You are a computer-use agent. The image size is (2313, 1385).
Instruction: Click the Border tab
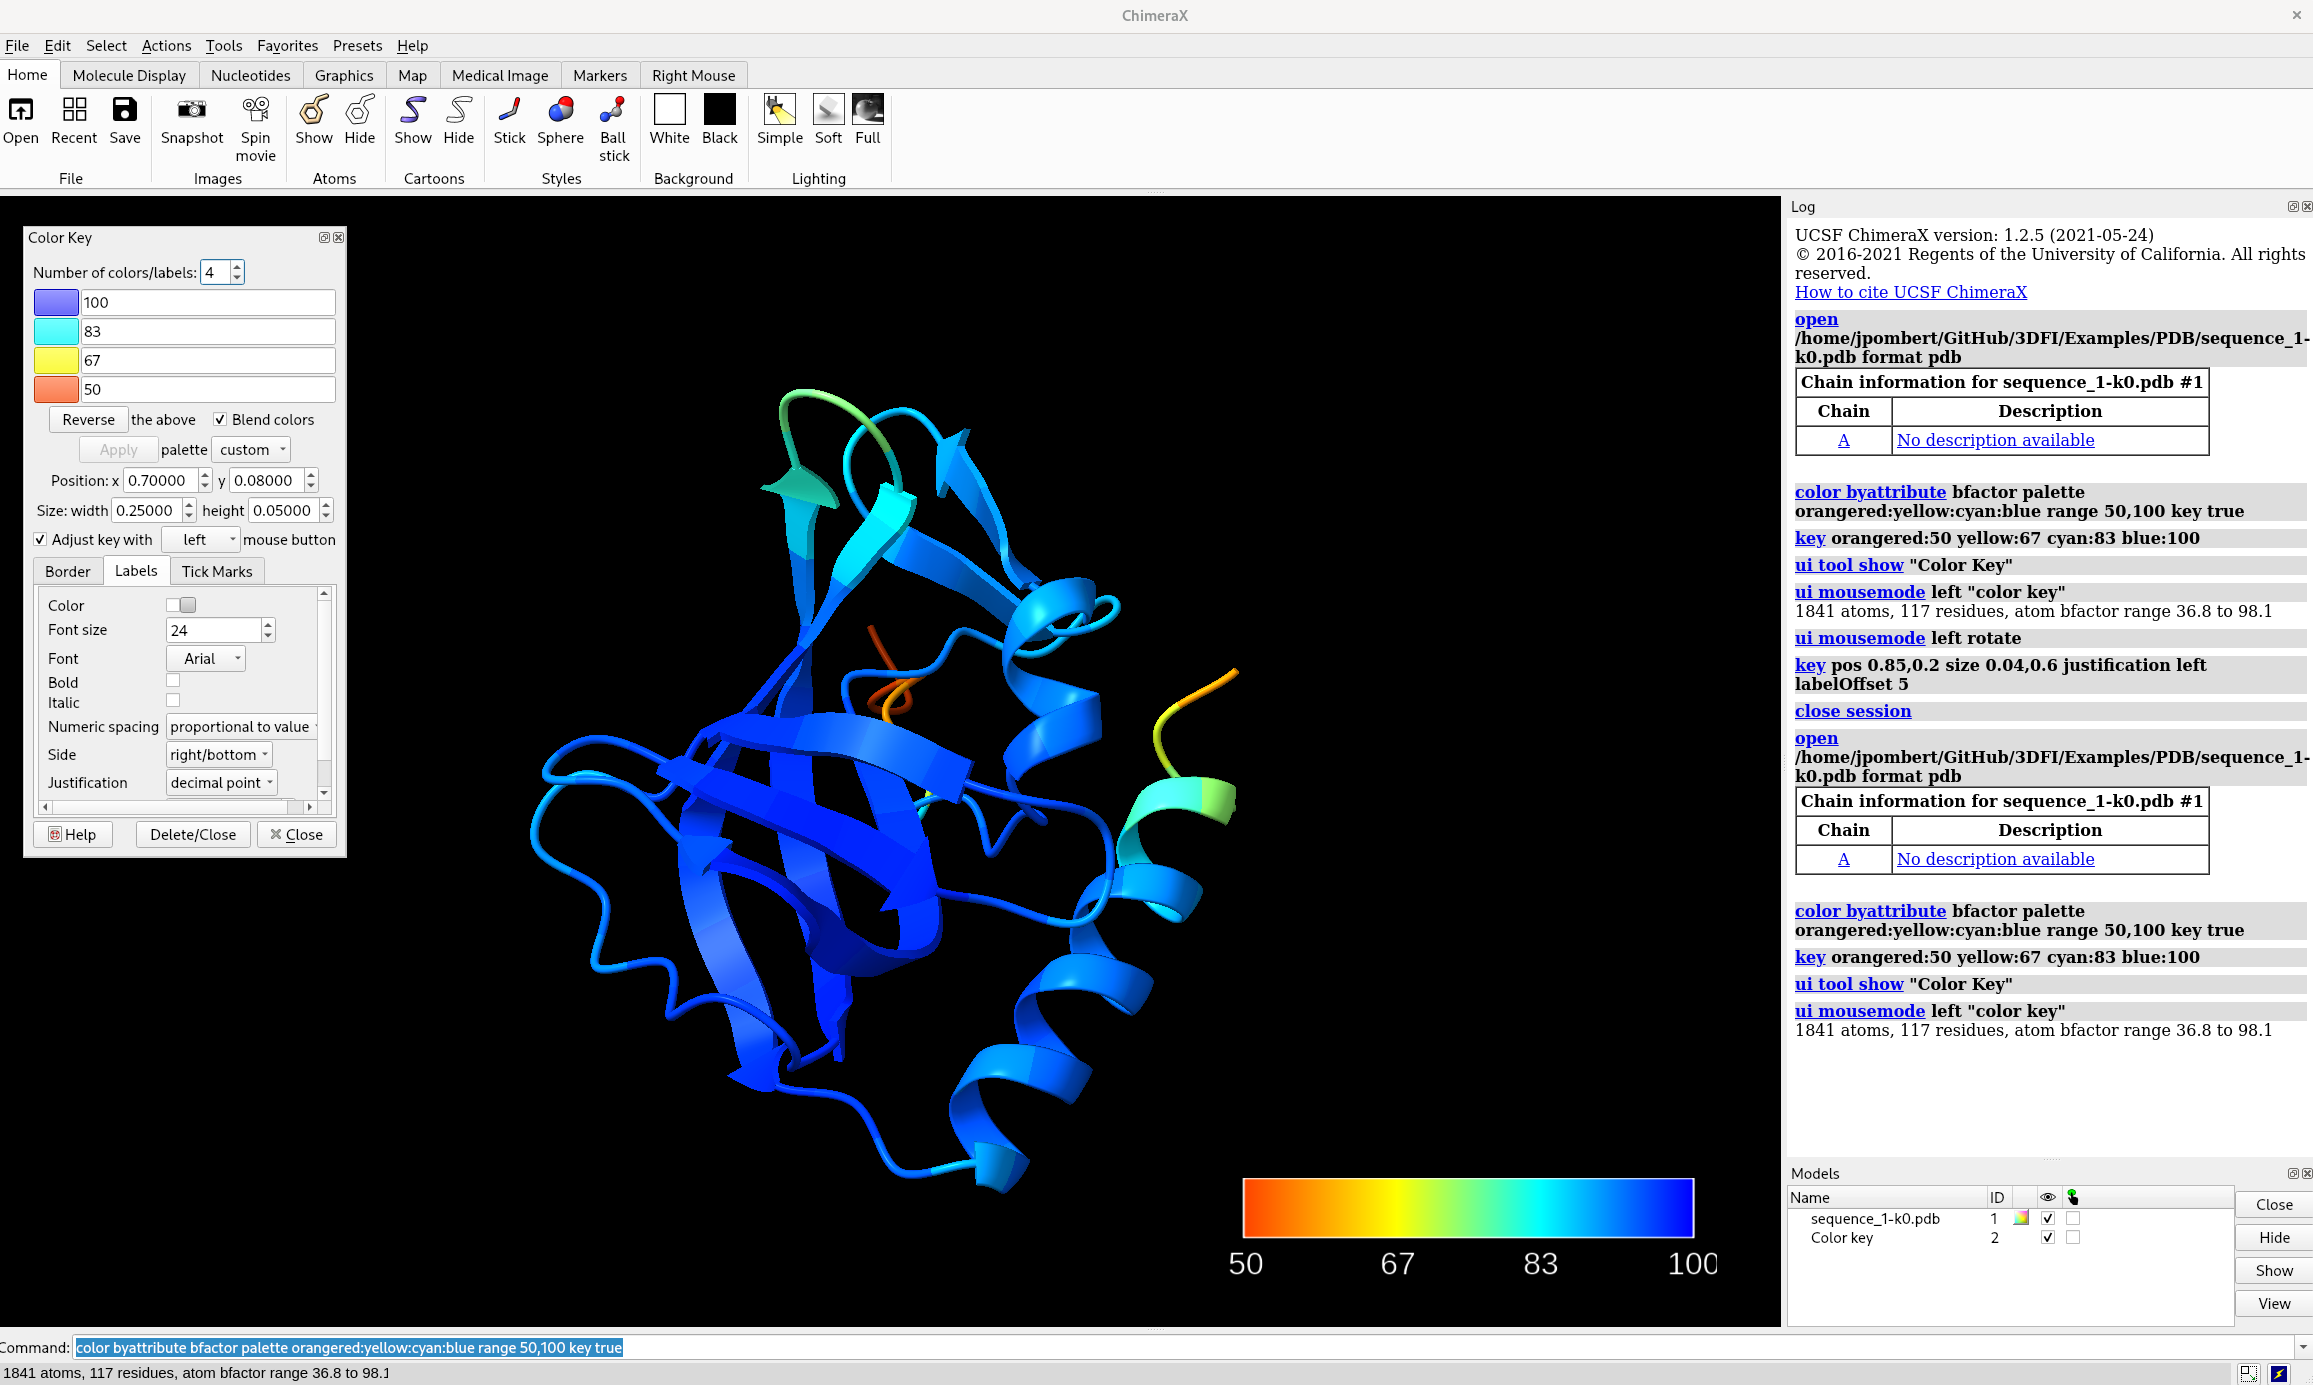[x=68, y=571]
